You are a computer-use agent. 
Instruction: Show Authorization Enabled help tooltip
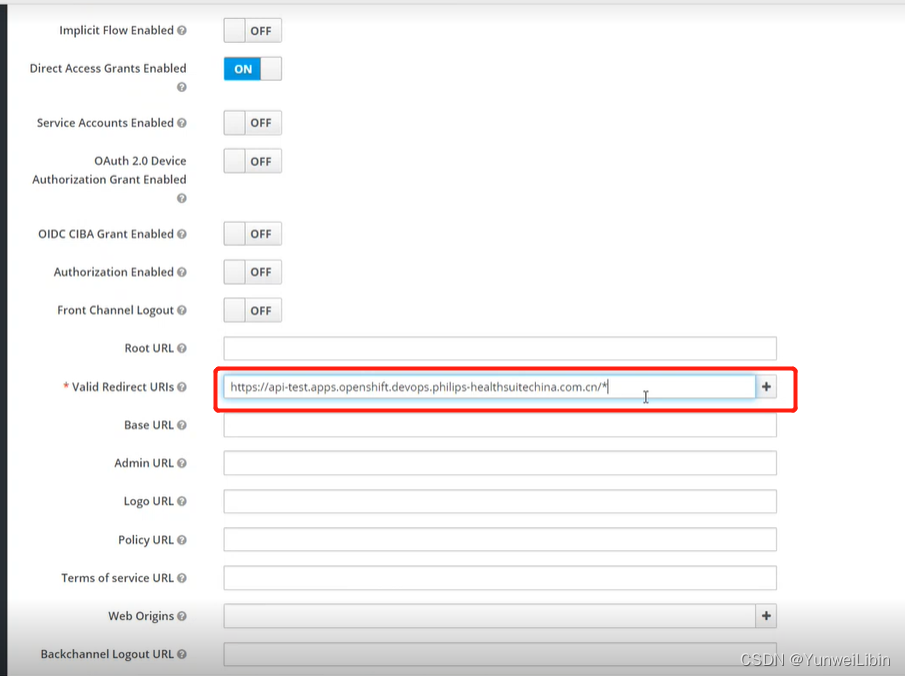click(x=182, y=272)
